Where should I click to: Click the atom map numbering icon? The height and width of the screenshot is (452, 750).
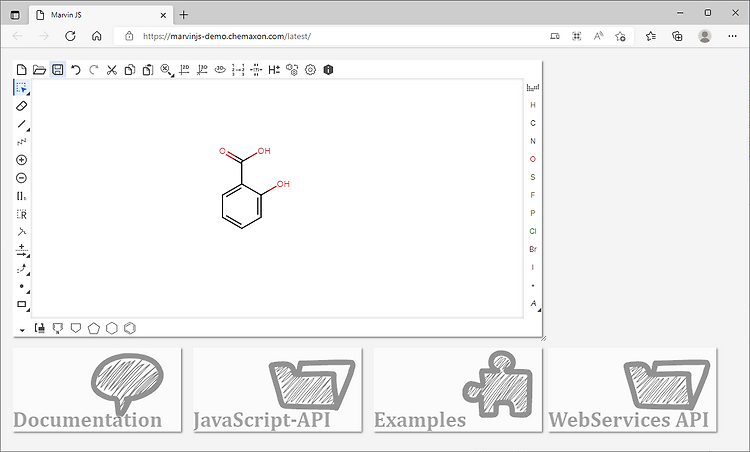pos(238,70)
